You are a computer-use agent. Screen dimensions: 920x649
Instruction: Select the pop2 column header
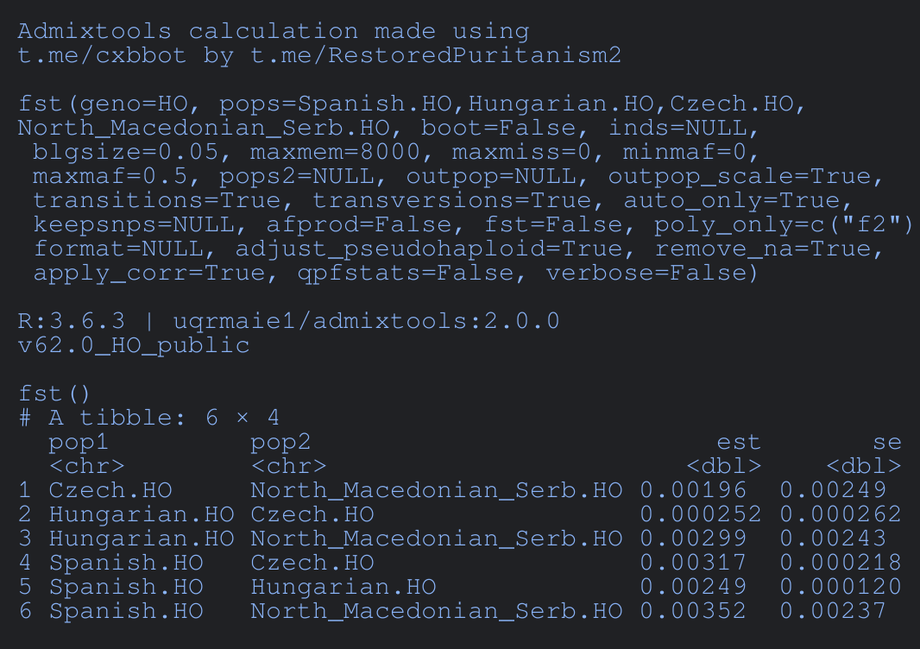(x=280, y=442)
